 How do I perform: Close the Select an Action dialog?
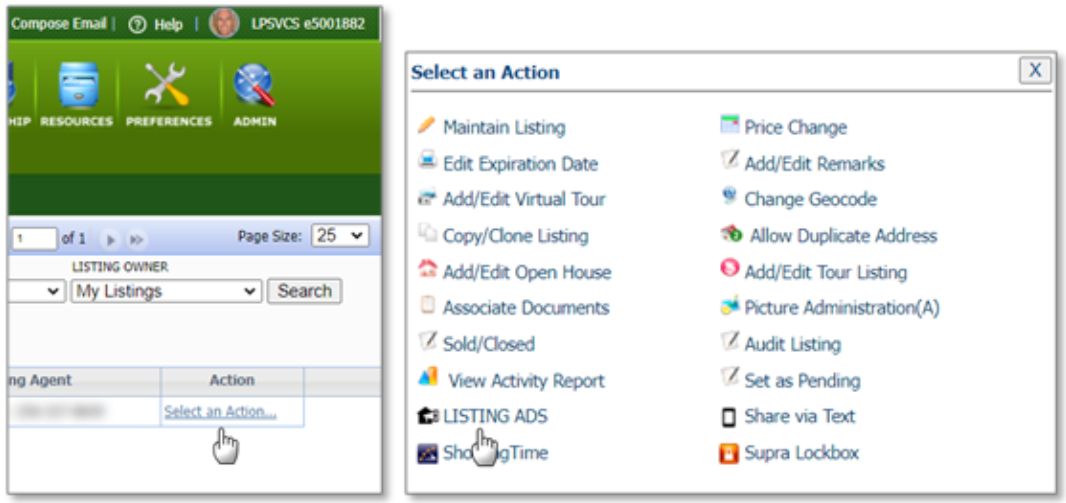[1035, 70]
